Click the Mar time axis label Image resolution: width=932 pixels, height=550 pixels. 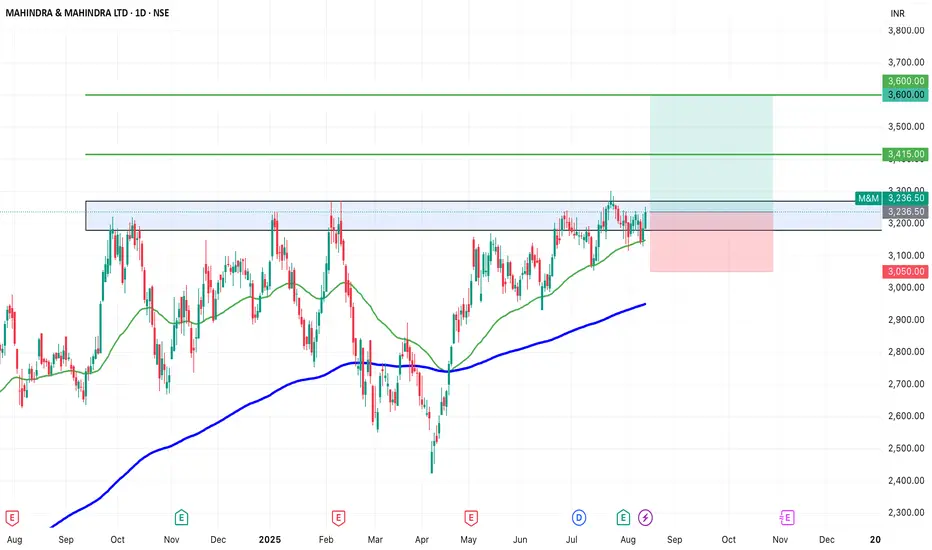[x=374, y=539]
